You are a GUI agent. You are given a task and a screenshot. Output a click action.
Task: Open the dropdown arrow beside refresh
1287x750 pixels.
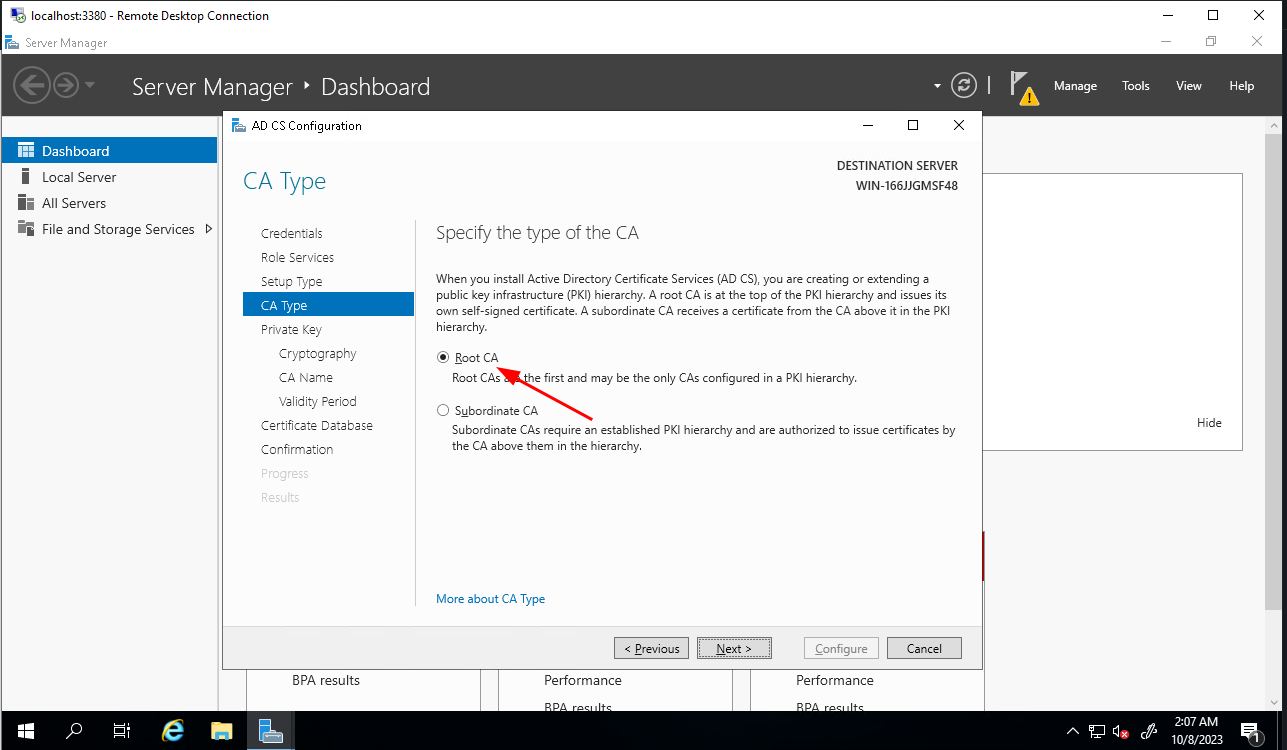(x=937, y=86)
